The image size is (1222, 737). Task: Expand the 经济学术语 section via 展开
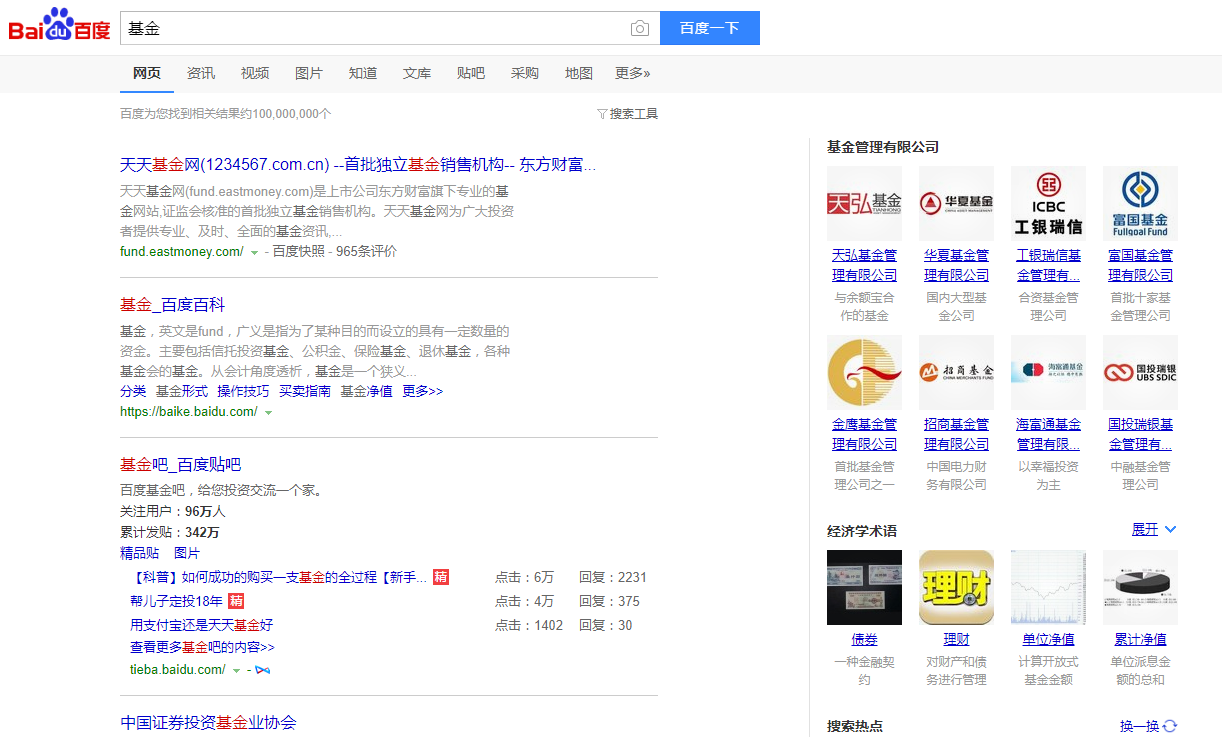point(1145,529)
